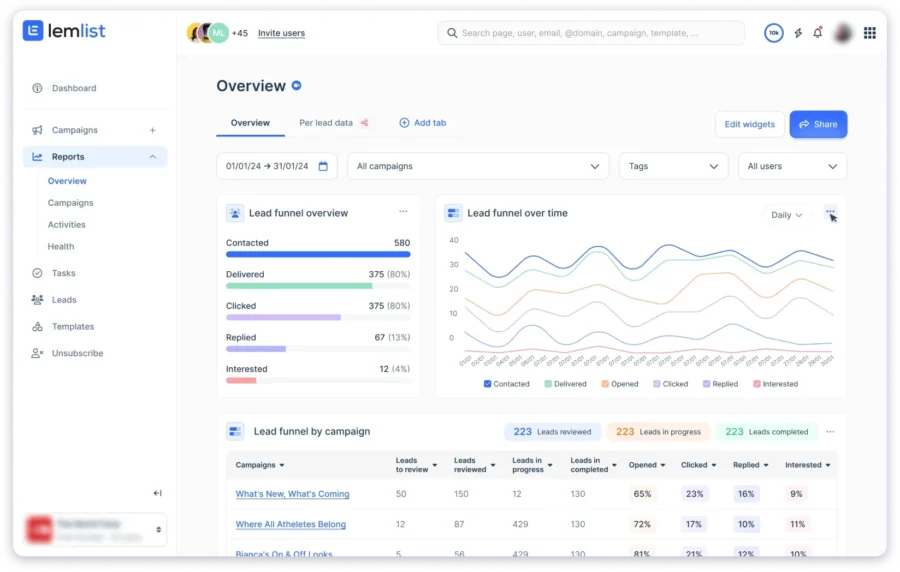Open the Tags filter dropdown
This screenshot has height=572, width=900.
[x=673, y=166]
